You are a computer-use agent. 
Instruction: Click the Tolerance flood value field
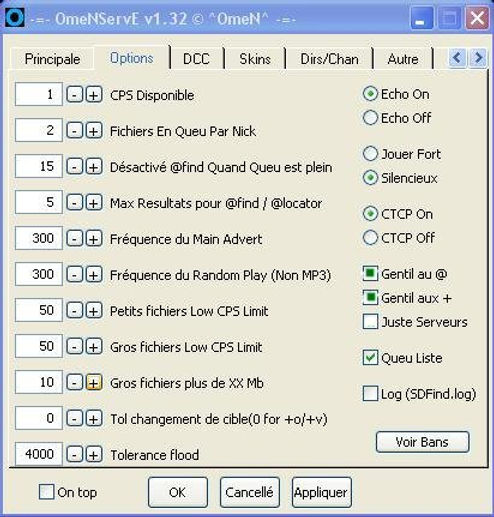pyautogui.click(x=39, y=454)
